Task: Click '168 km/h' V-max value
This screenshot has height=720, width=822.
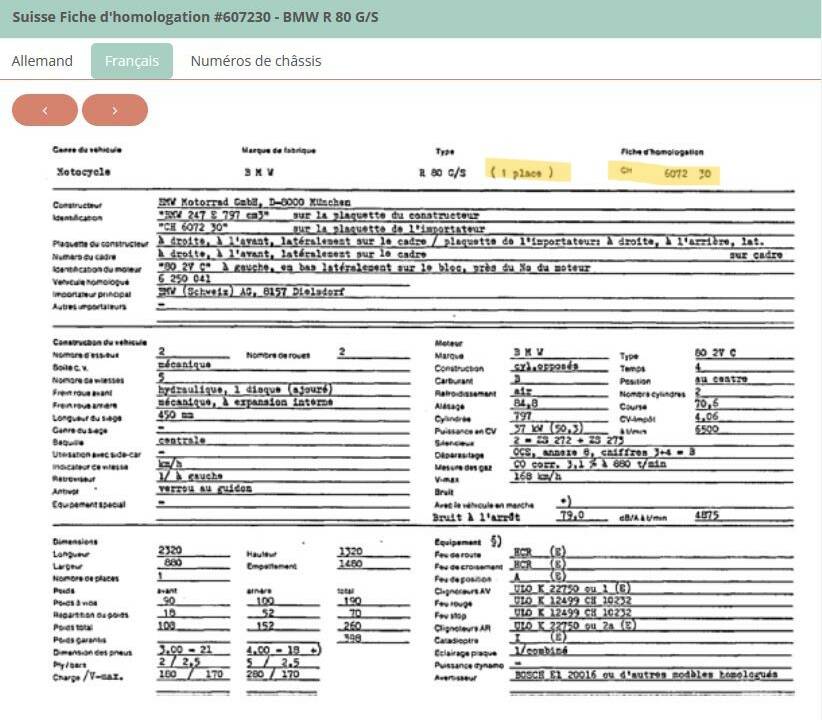Action: click(x=537, y=476)
